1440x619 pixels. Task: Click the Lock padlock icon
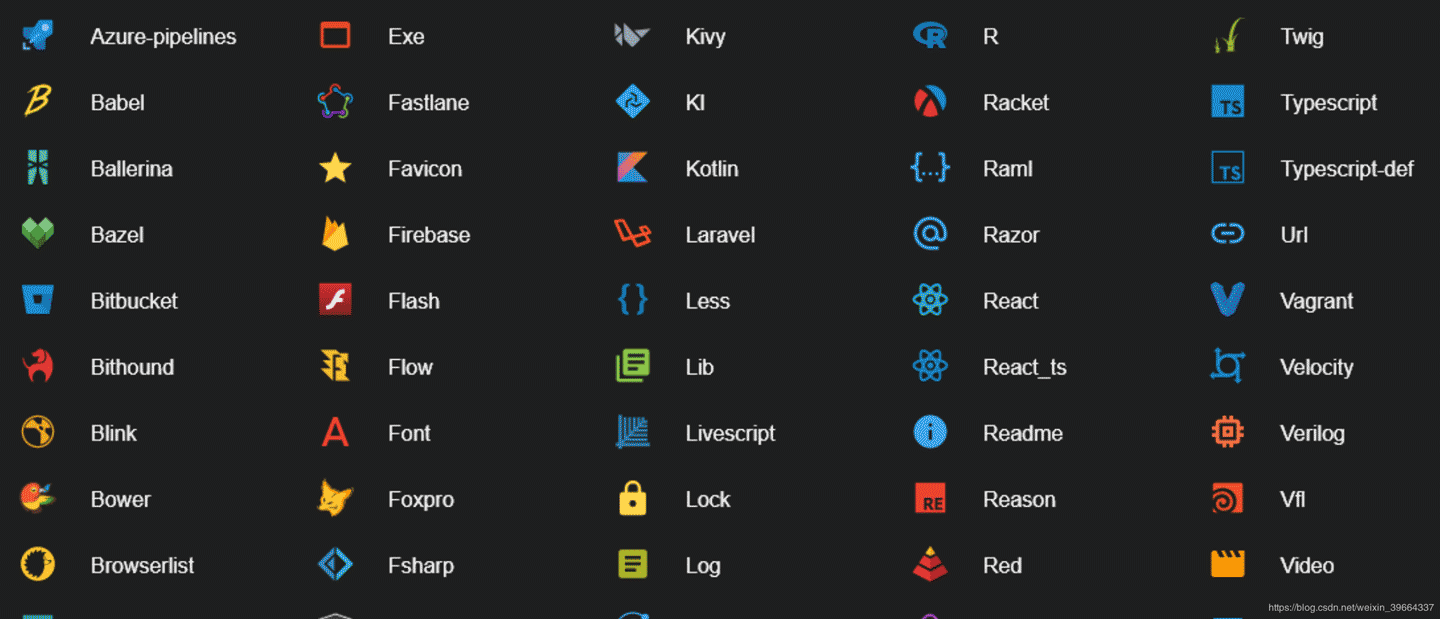point(633,499)
